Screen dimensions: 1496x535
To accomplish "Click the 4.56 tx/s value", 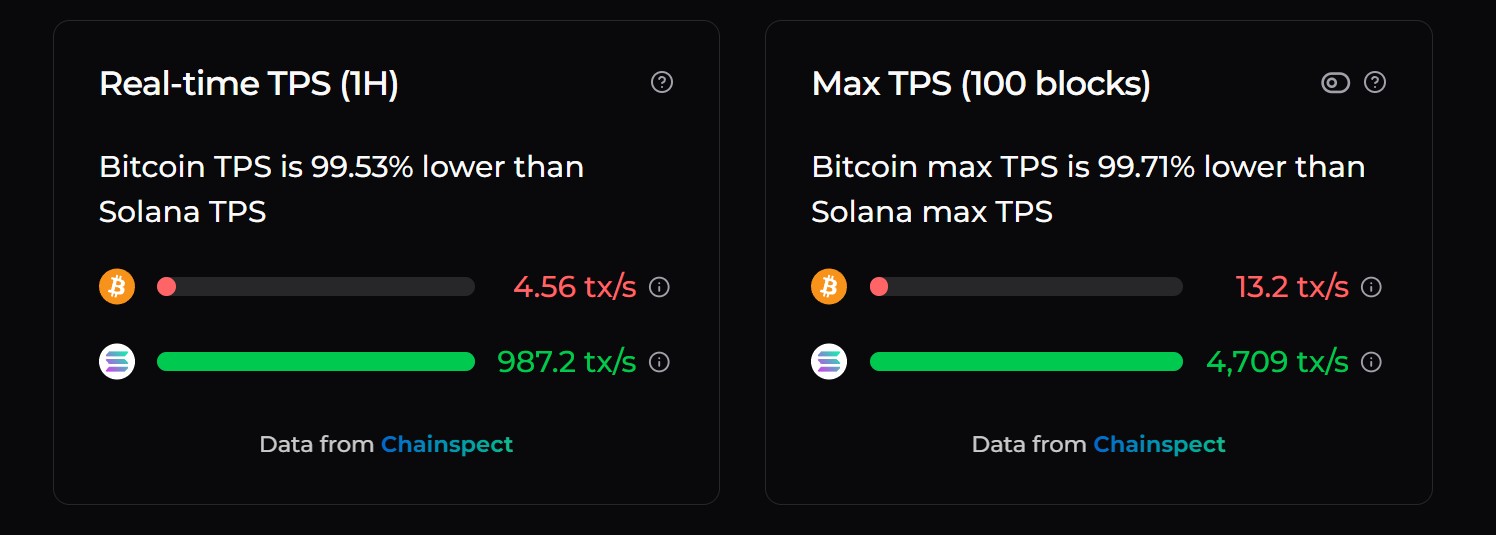I will click(x=575, y=287).
